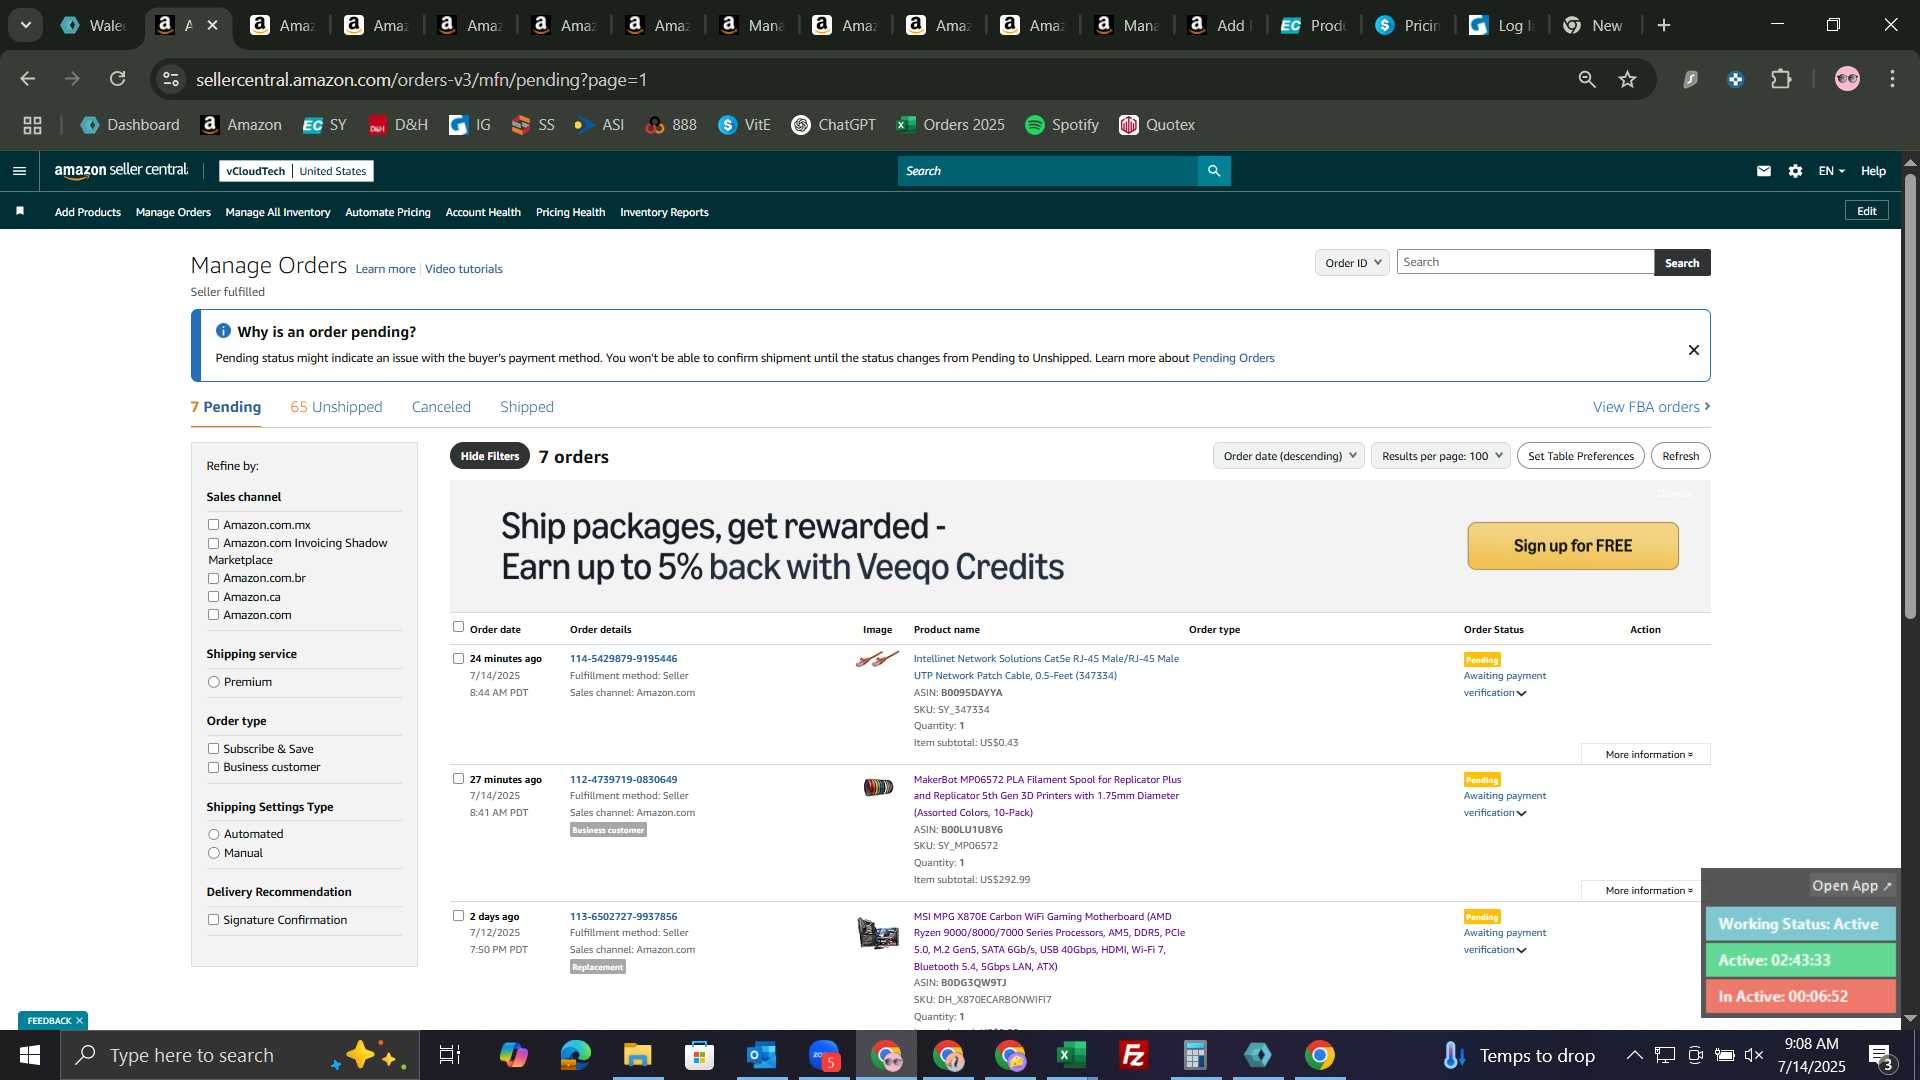Open the messages mail icon

pos(1764,171)
